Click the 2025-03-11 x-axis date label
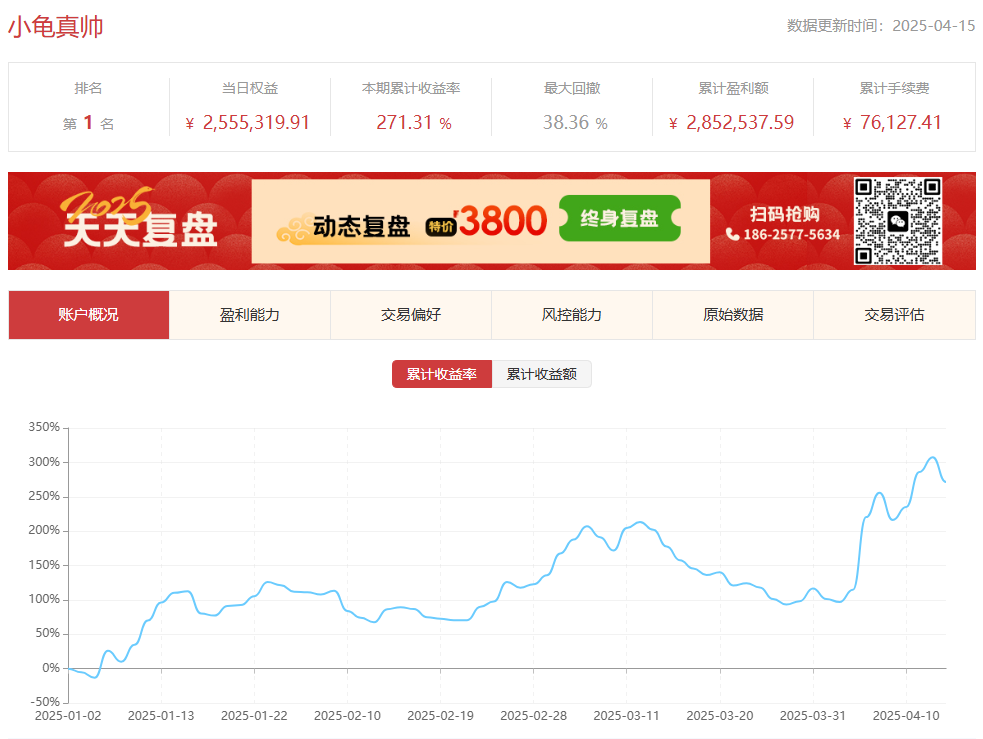 [x=626, y=716]
